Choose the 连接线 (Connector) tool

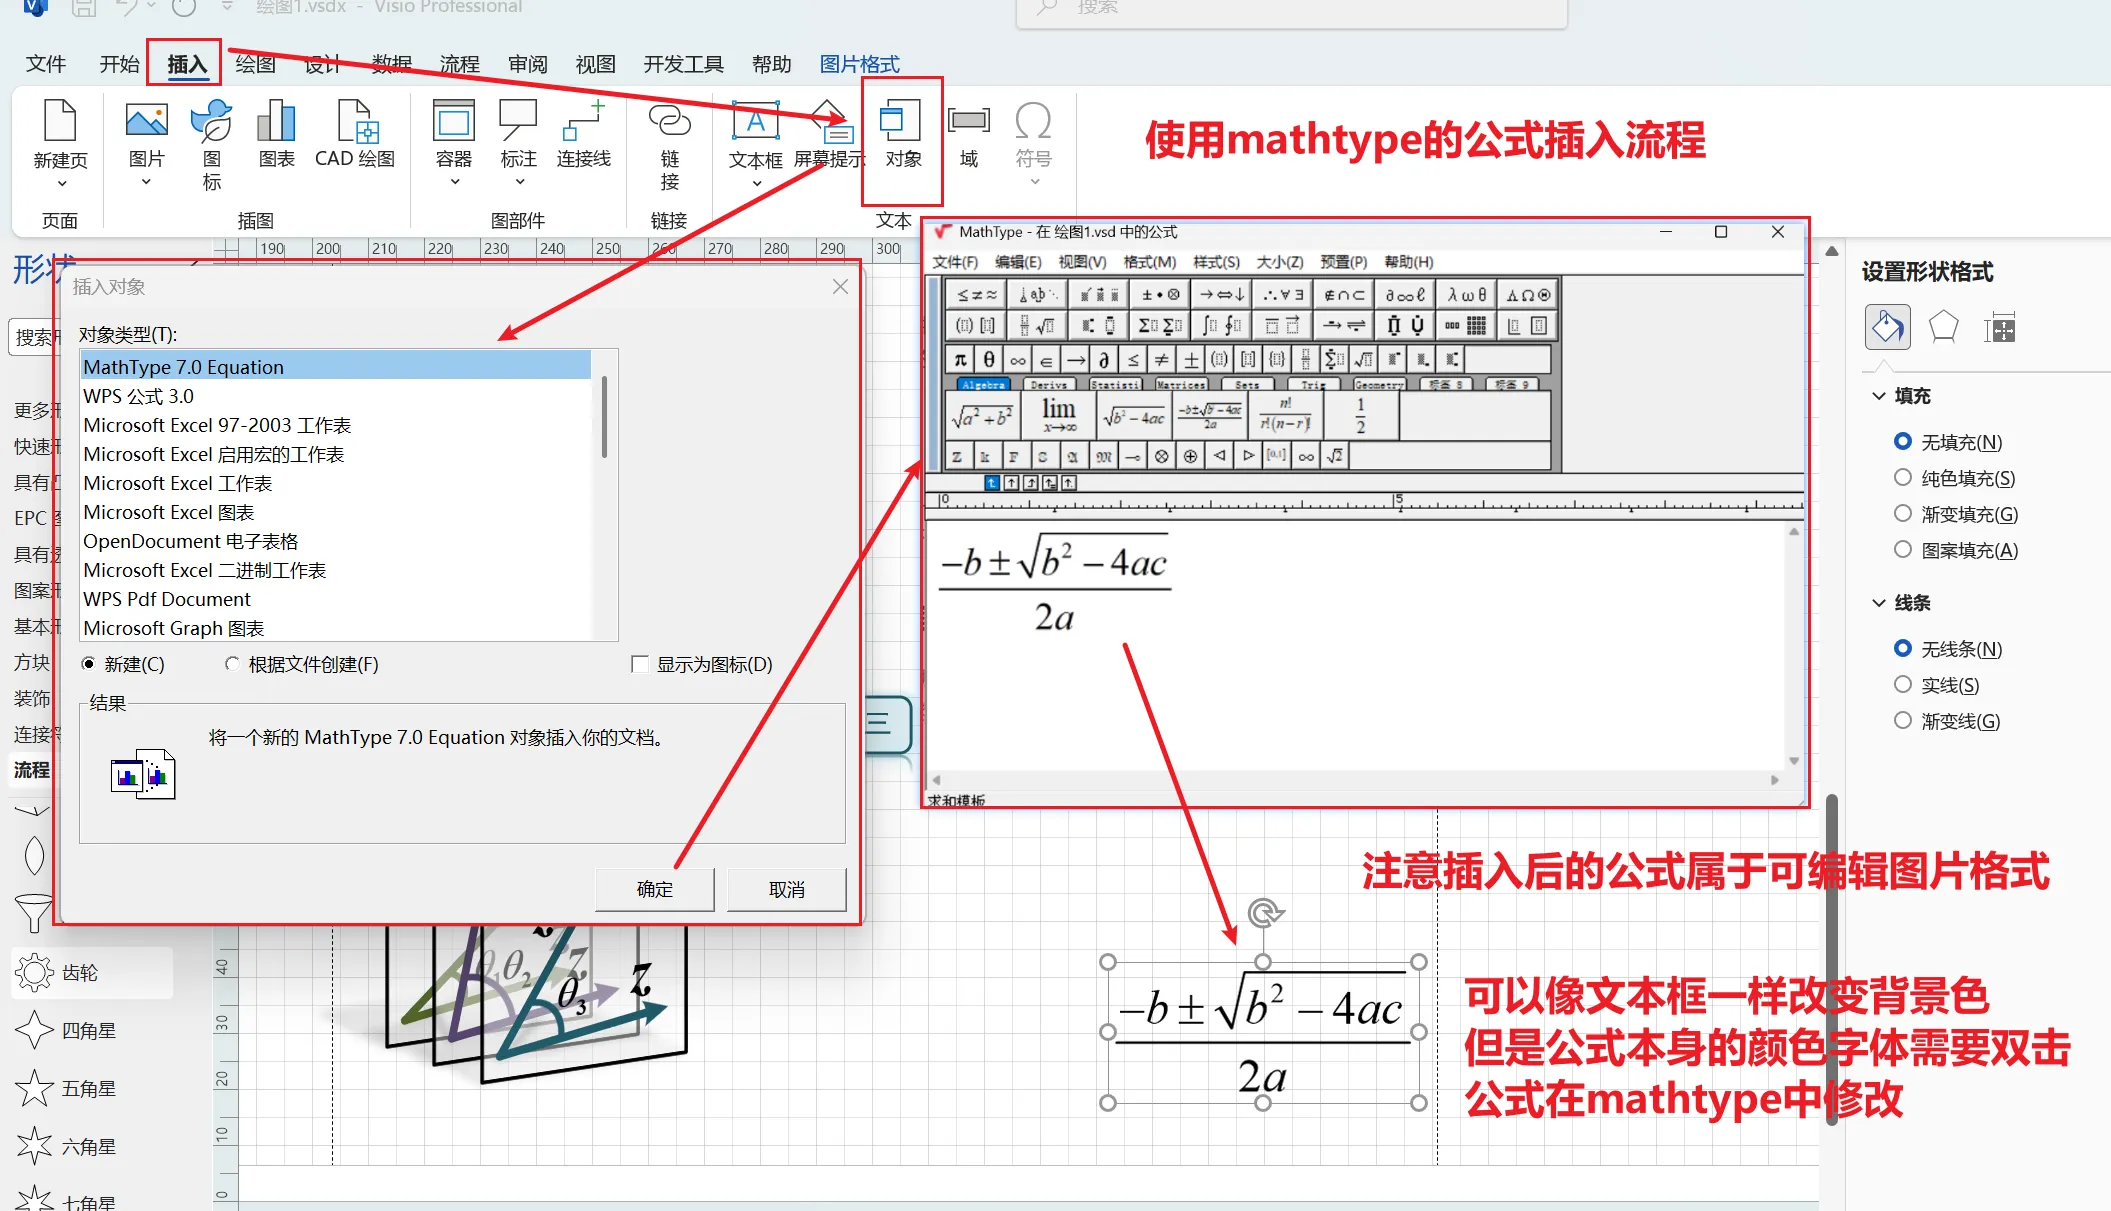pos(583,121)
